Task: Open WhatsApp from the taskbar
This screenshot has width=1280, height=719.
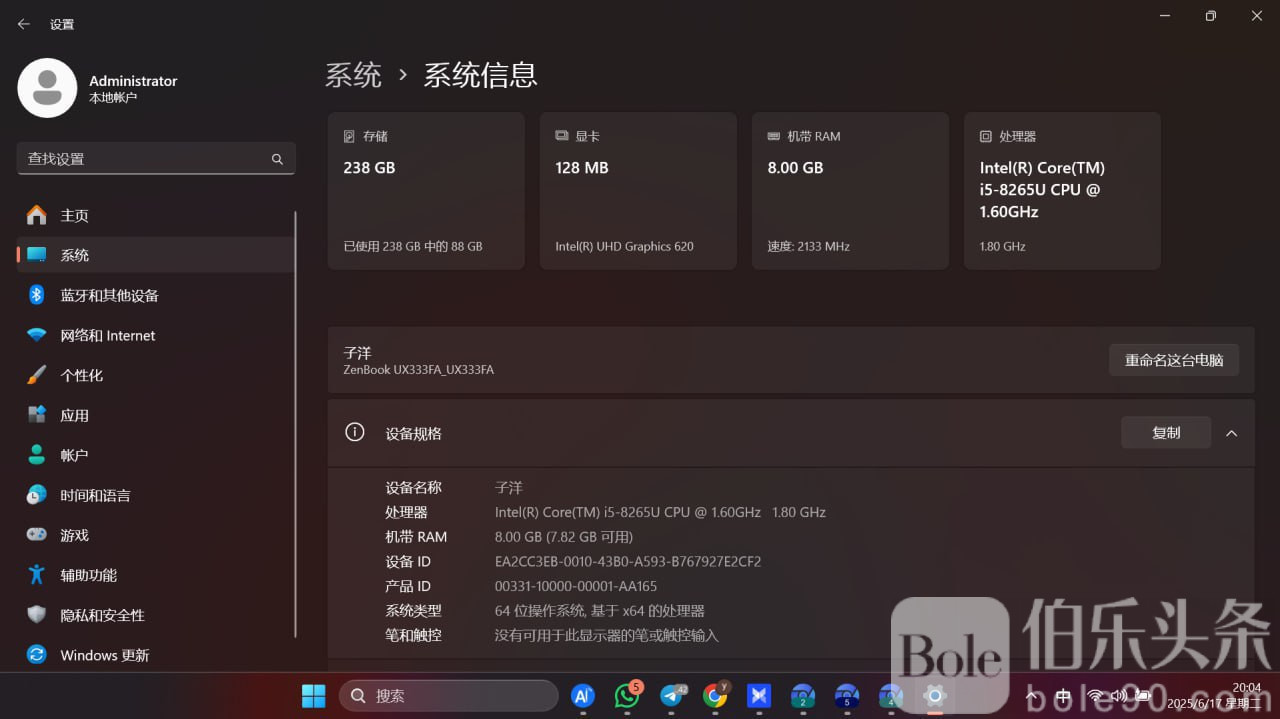Action: [x=627, y=696]
